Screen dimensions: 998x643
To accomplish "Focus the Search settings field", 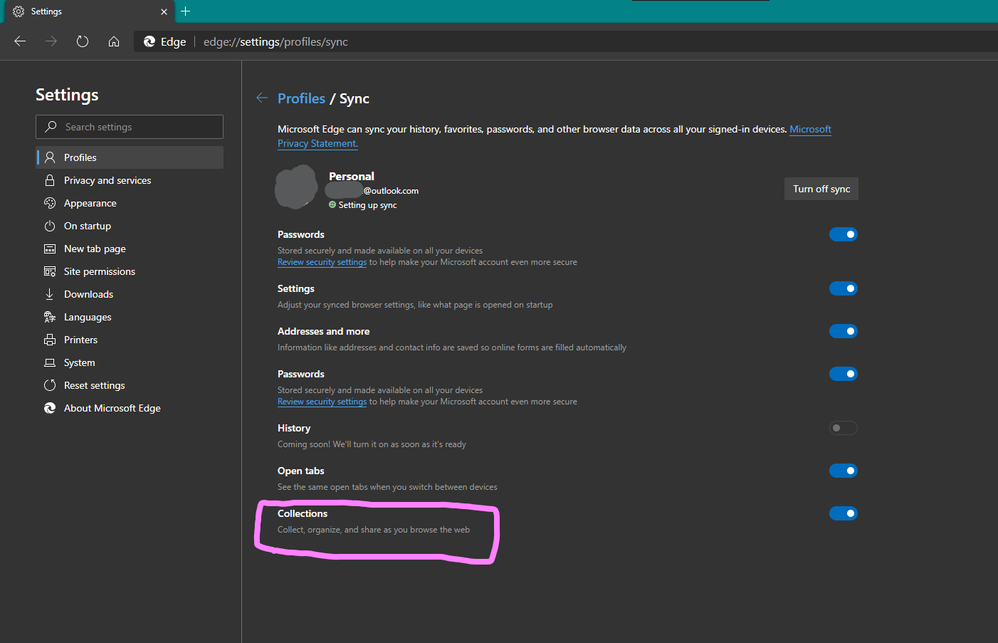I will [129, 127].
